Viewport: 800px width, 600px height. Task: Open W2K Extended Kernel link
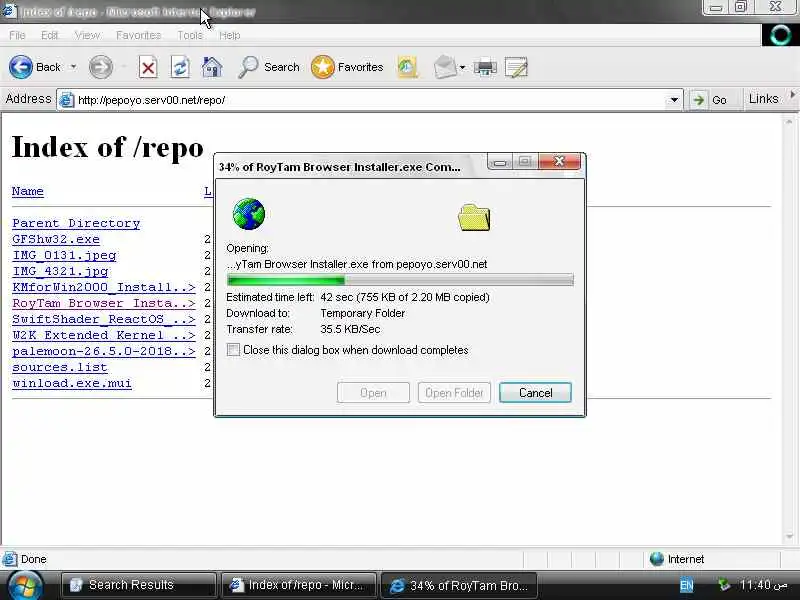coord(104,335)
